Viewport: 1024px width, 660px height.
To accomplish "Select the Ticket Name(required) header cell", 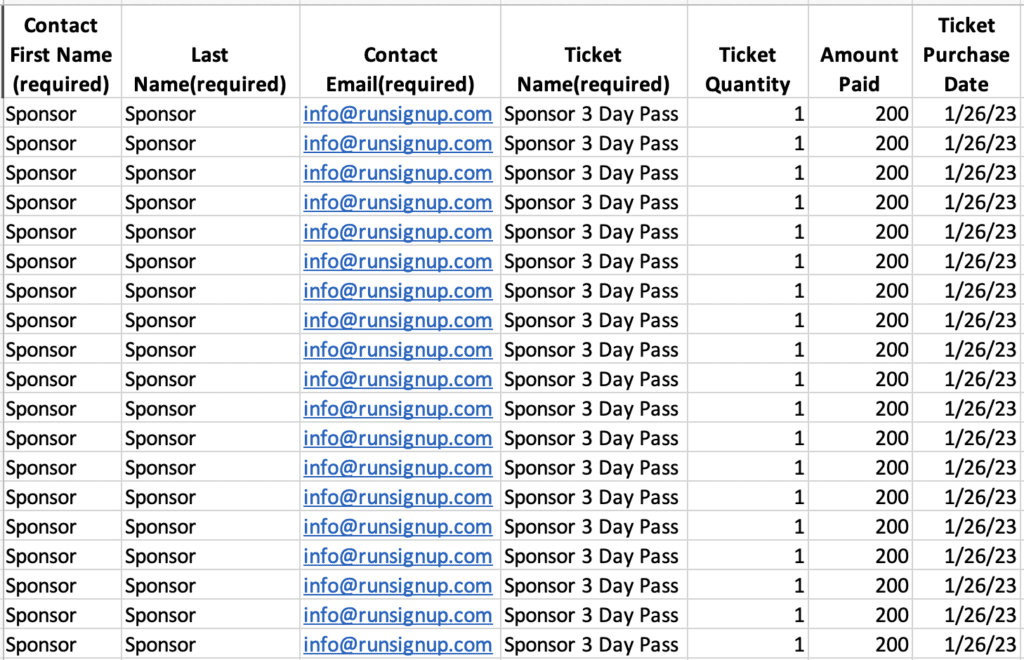I will (594, 52).
